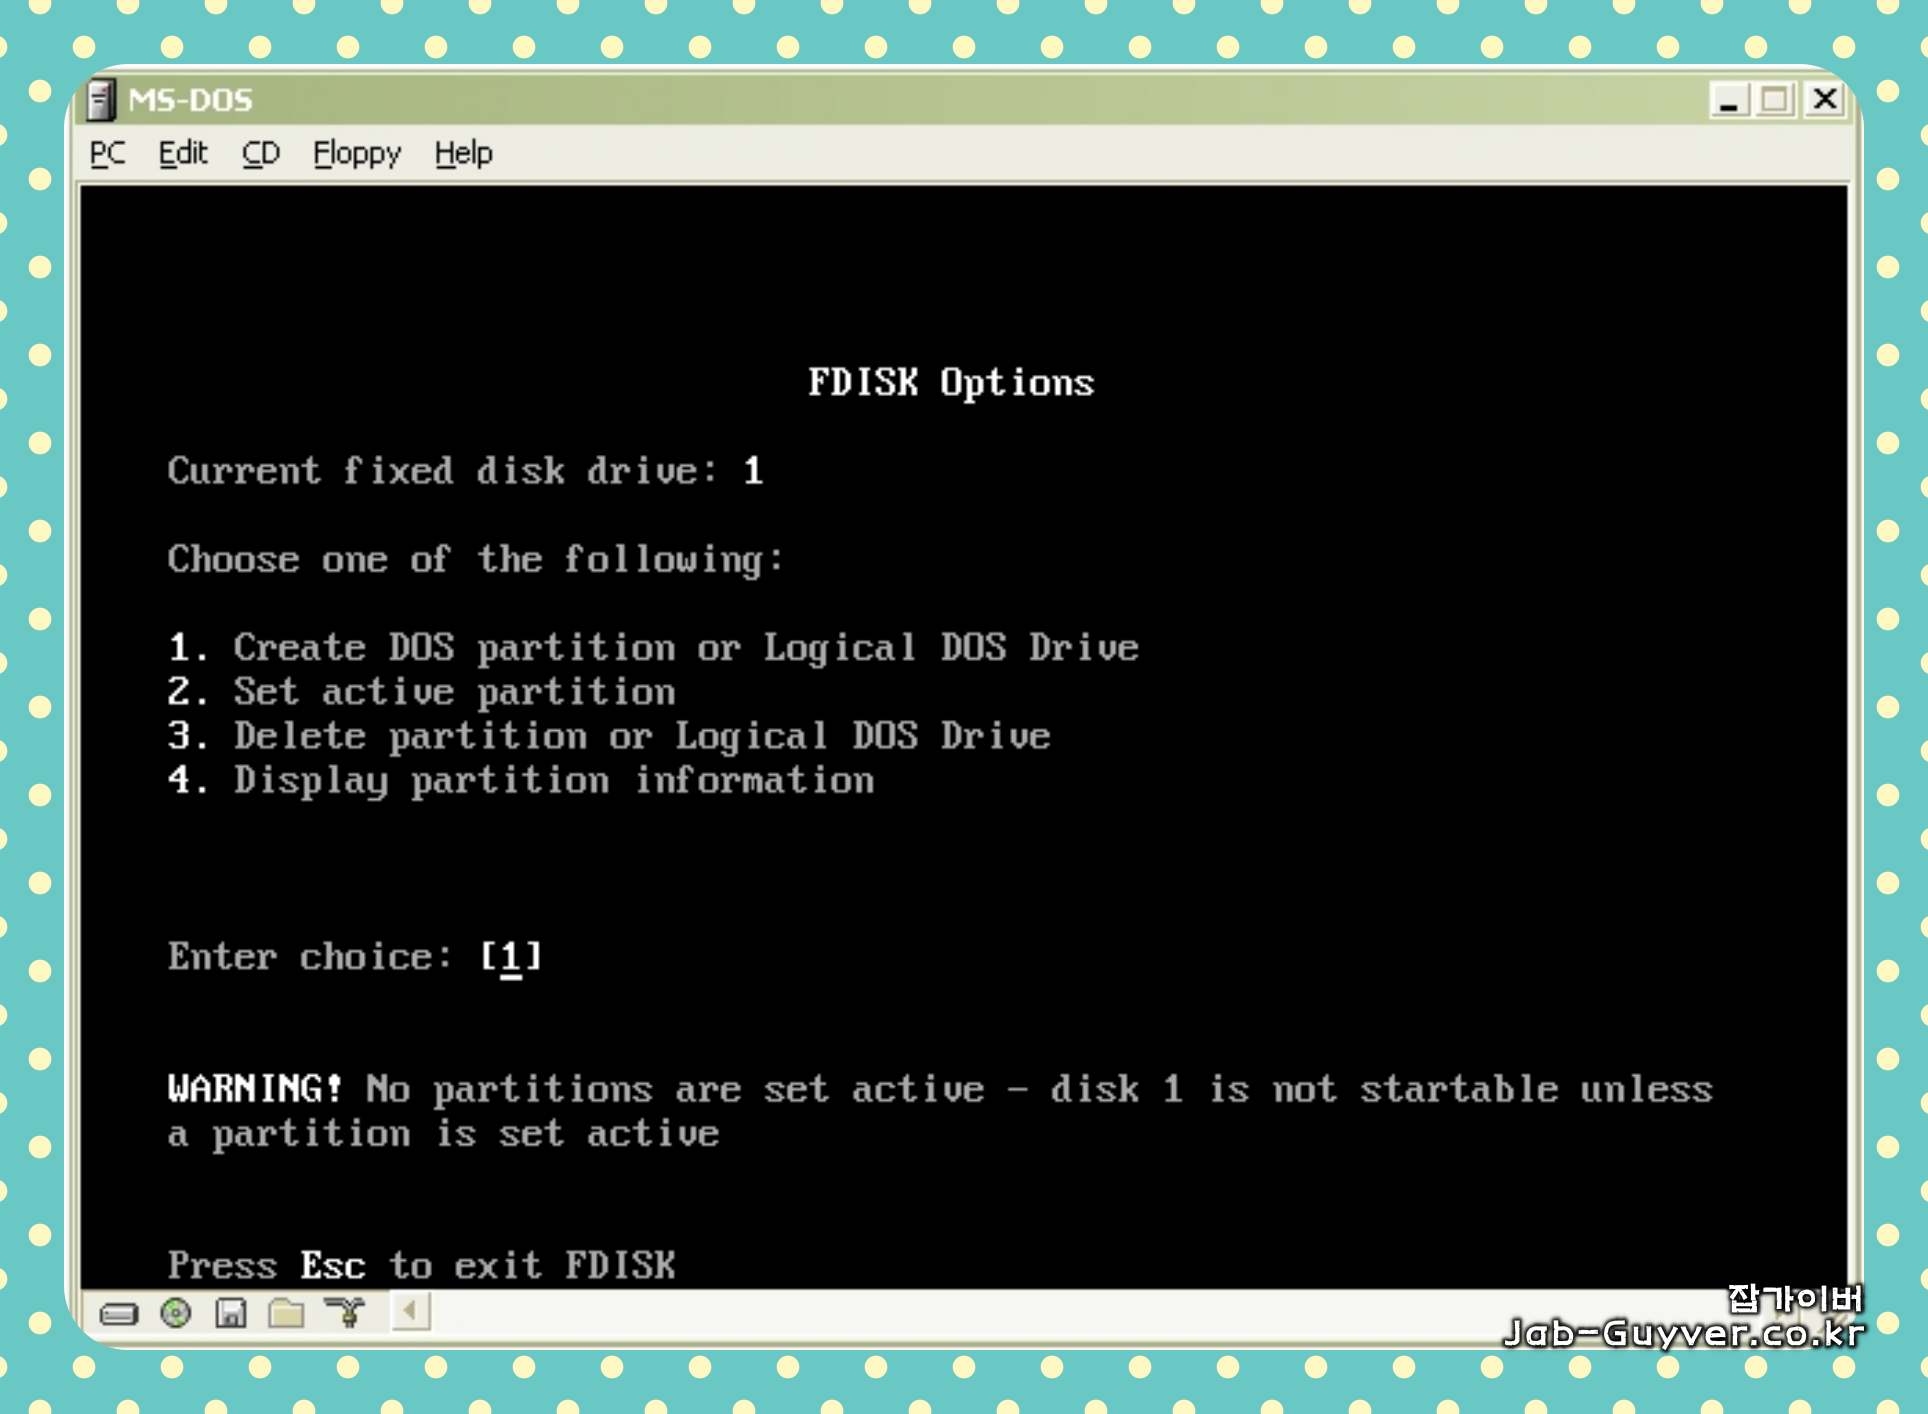Click the floppy disk status icon
The width and height of the screenshot is (1928, 1414).
(x=231, y=1312)
